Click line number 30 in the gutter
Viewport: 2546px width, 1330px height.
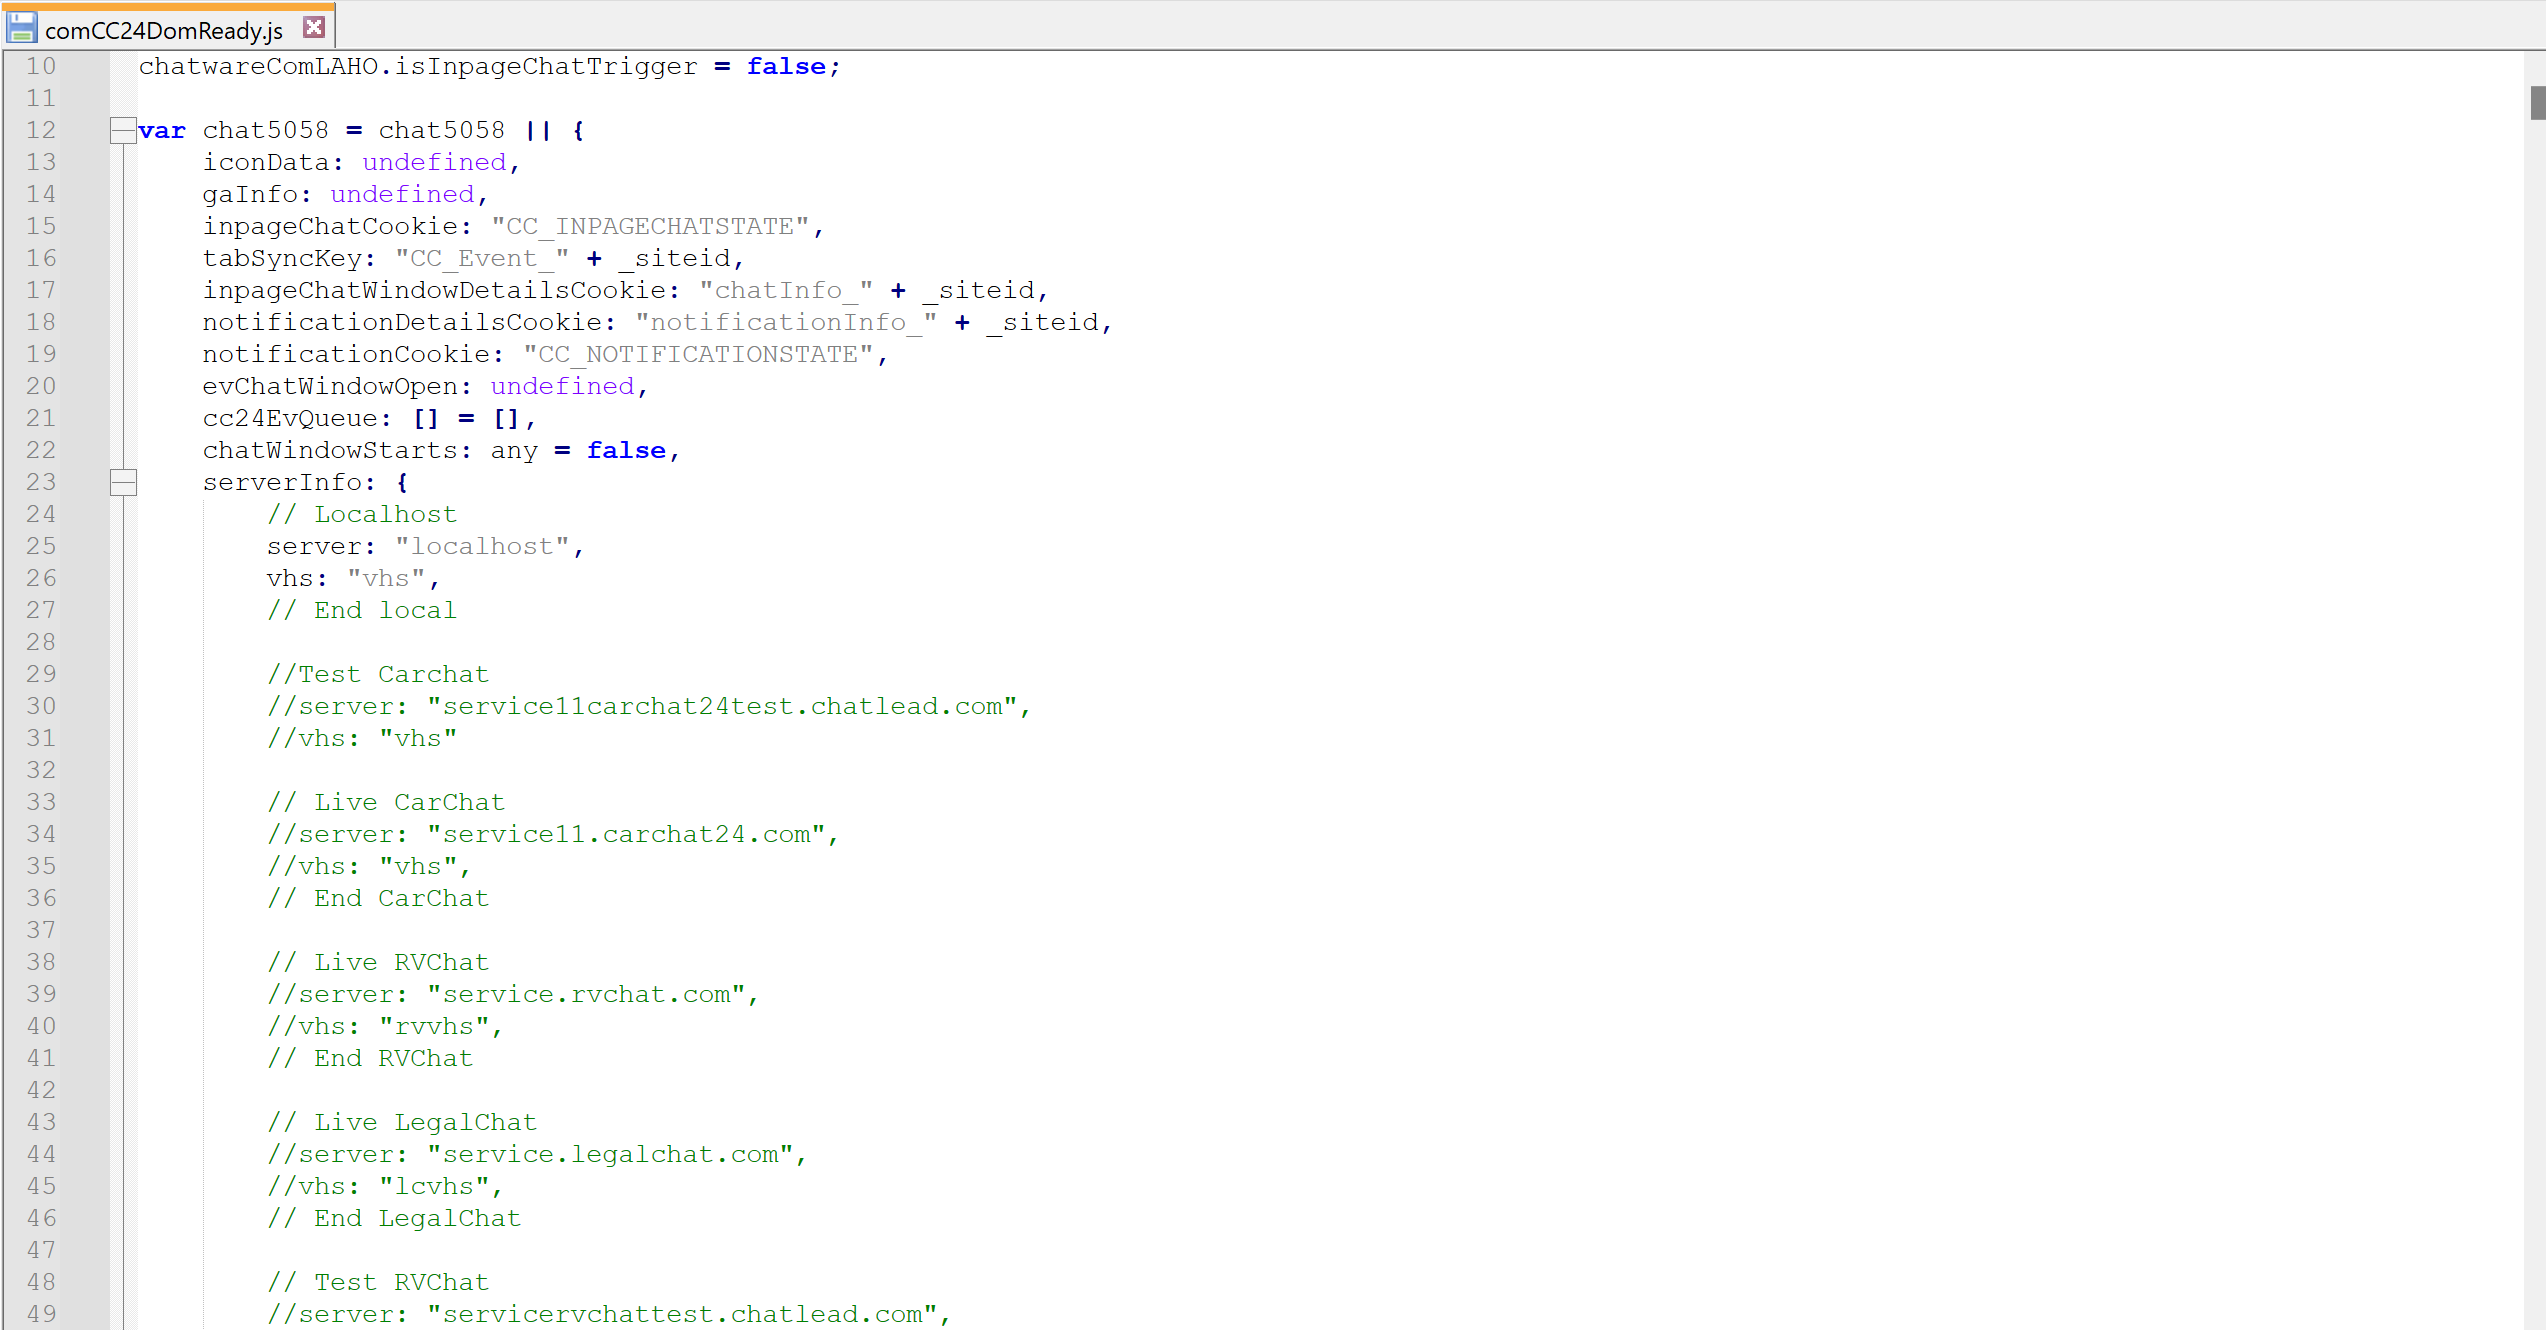pyautogui.click(x=40, y=705)
